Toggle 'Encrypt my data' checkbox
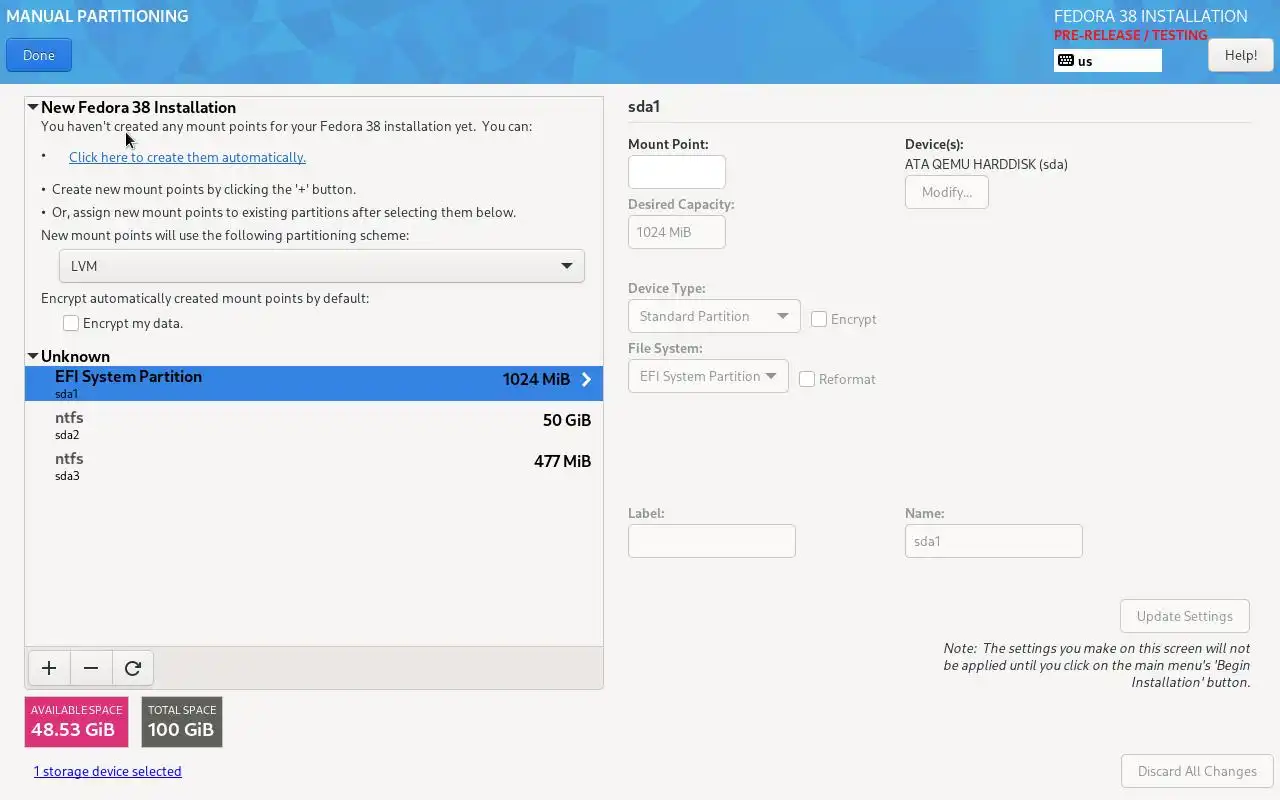The image size is (1280, 800). (71, 323)
